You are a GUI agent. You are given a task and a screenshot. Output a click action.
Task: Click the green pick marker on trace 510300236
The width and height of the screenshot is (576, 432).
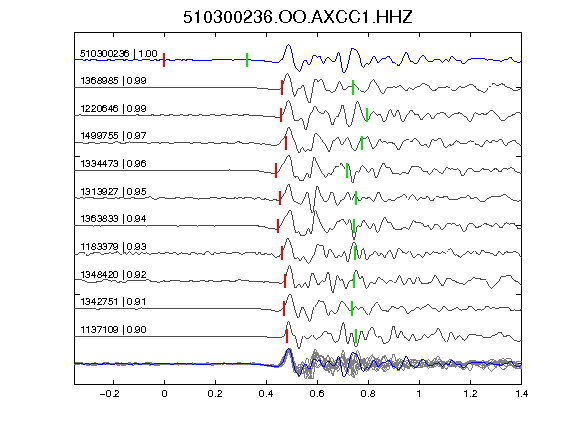click(x=247, y=60)
